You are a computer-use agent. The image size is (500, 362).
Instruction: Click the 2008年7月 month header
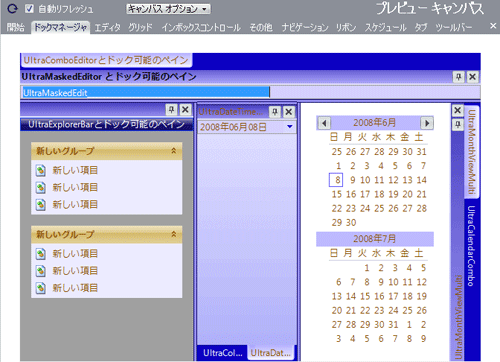pos(375,239)
